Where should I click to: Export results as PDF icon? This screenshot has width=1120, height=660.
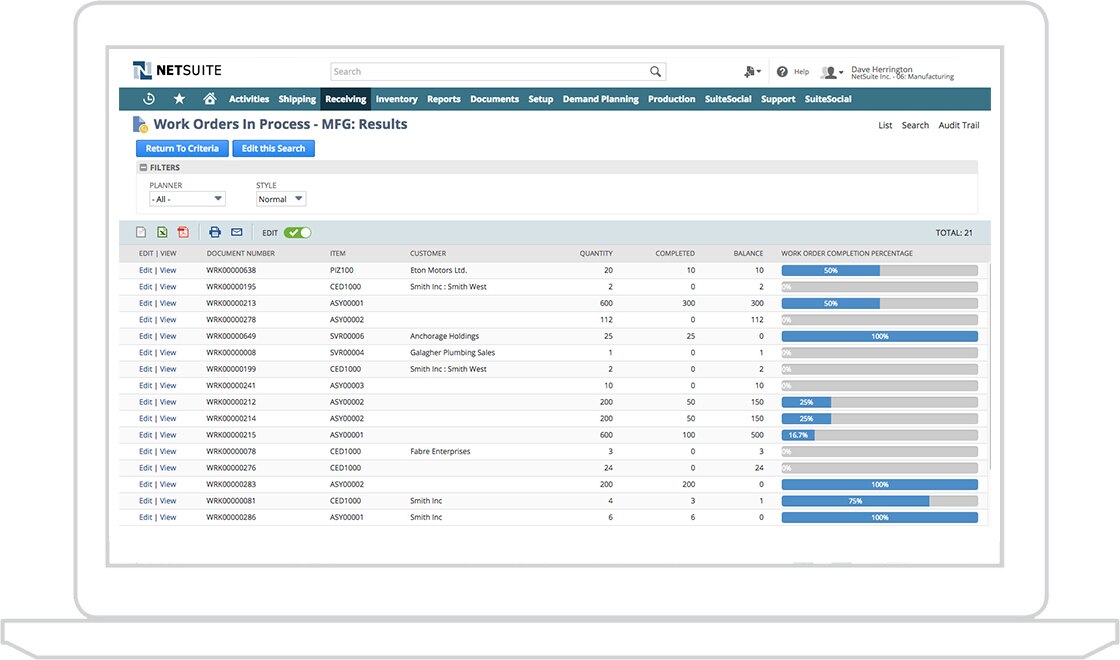tap(183, 232)
